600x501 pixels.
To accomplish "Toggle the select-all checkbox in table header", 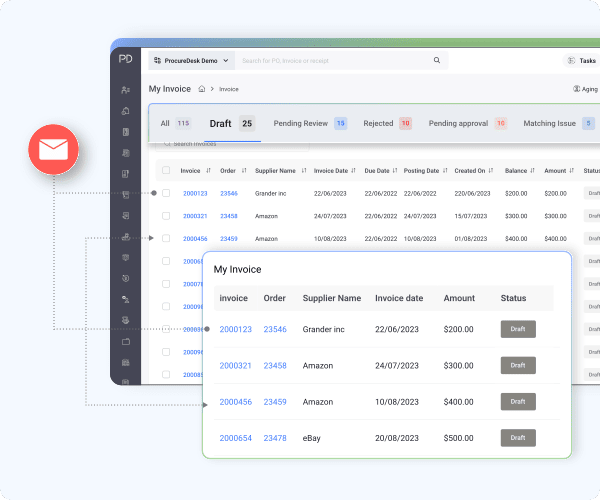I will pyautogui.click(x=166, y=170).
